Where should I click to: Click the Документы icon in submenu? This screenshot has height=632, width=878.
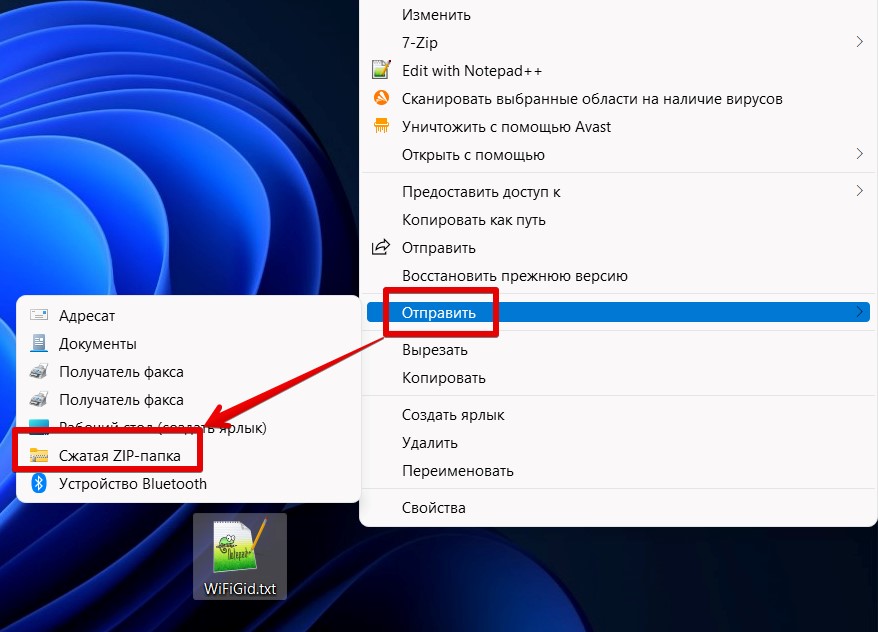pos(39,343)
